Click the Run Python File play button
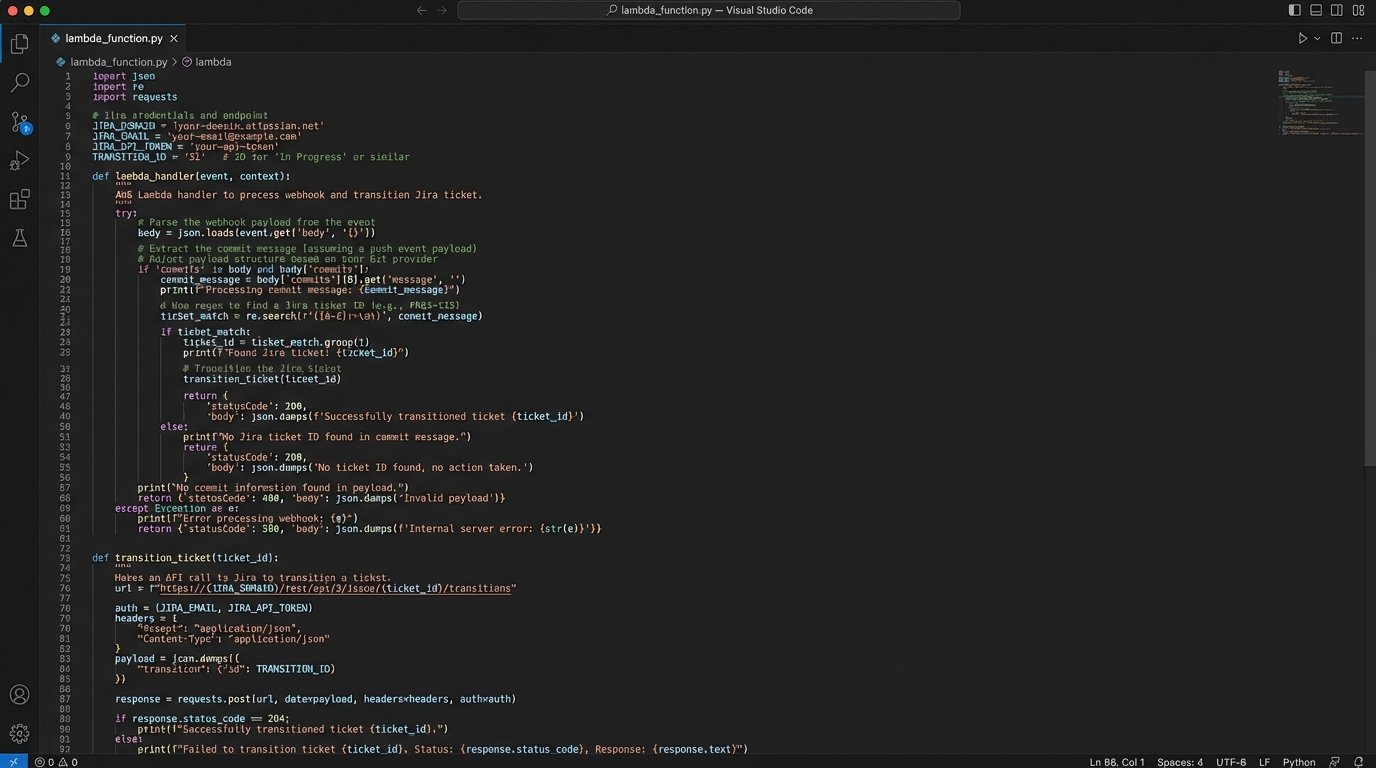1376x768 pixels. point(1302,38)
